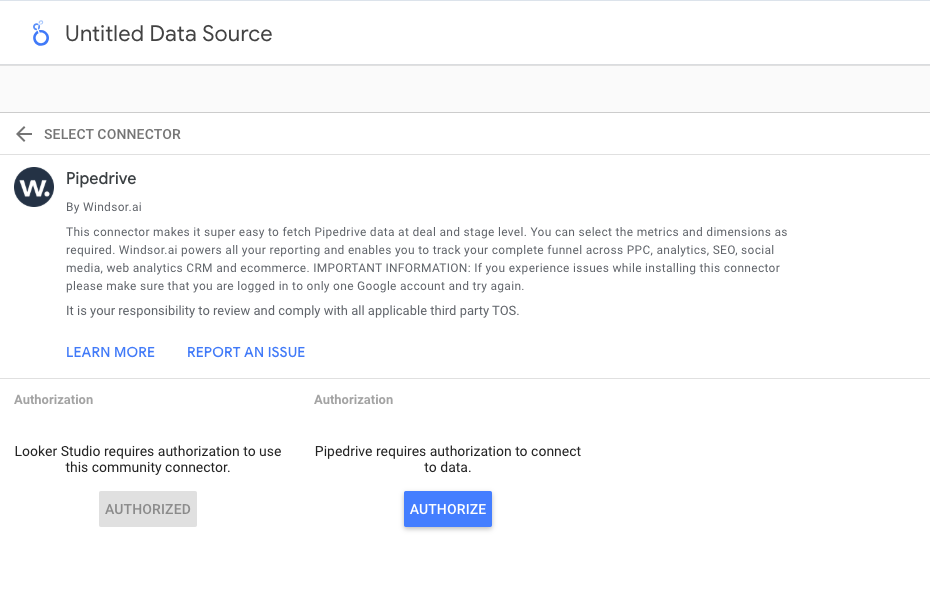Go back using the left arrow icon
Image resolution: width=930 pixels, height=613 pixels.
point(24,134)
